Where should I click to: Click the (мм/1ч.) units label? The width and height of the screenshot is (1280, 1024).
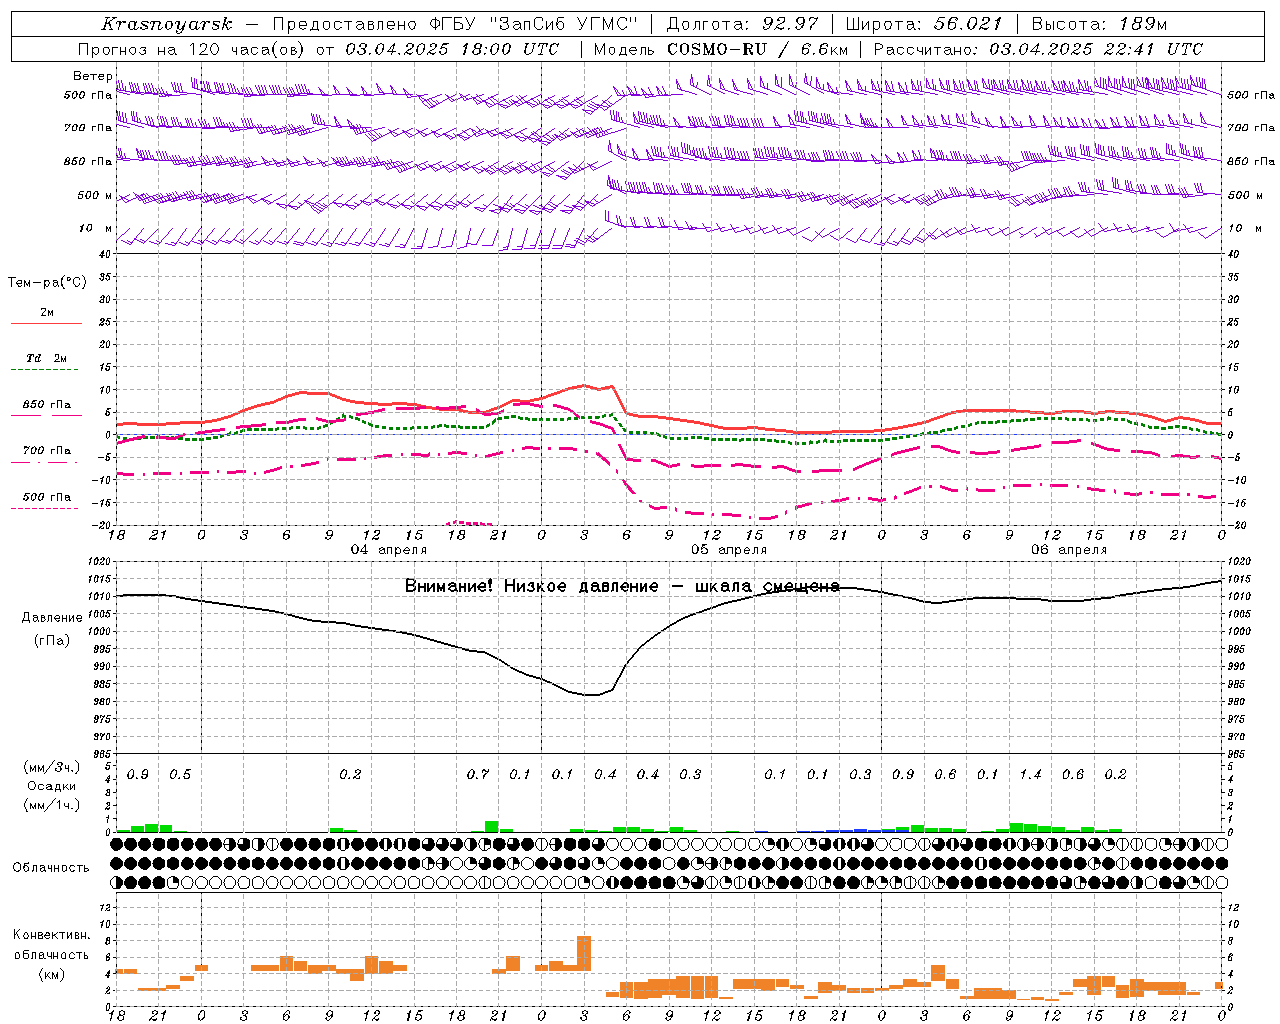51,805
